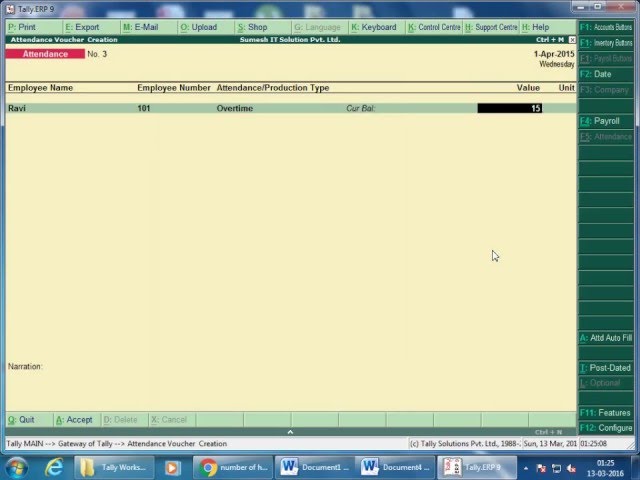This screenshot has width=640, height=480.
Task: Click the Ctrl + M label in the header
Action: (550, 40)
